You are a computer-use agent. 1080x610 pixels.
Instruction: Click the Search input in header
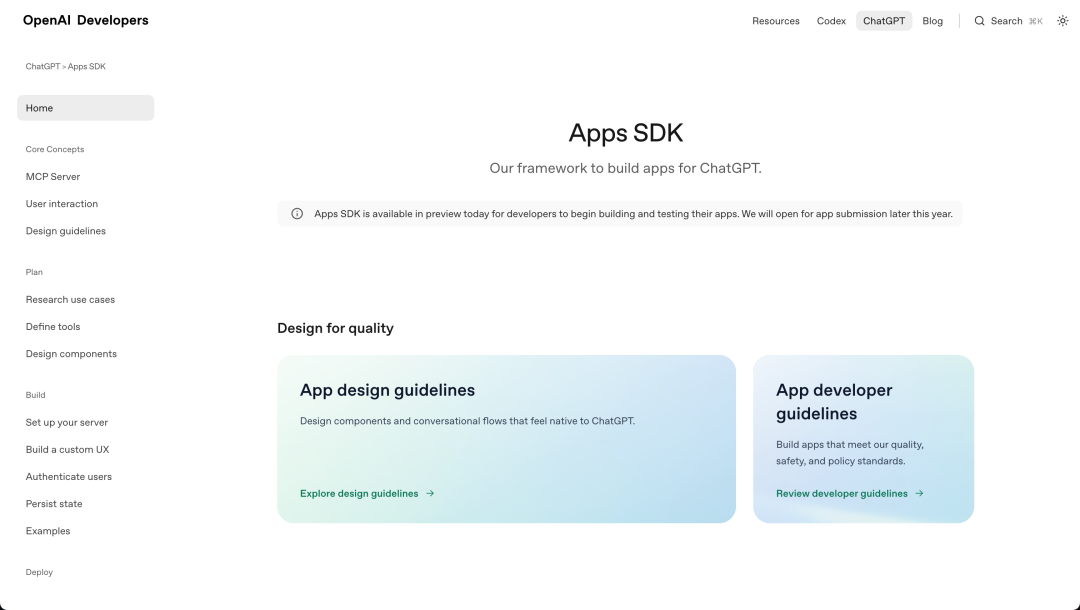click(x=1008, y=21)
